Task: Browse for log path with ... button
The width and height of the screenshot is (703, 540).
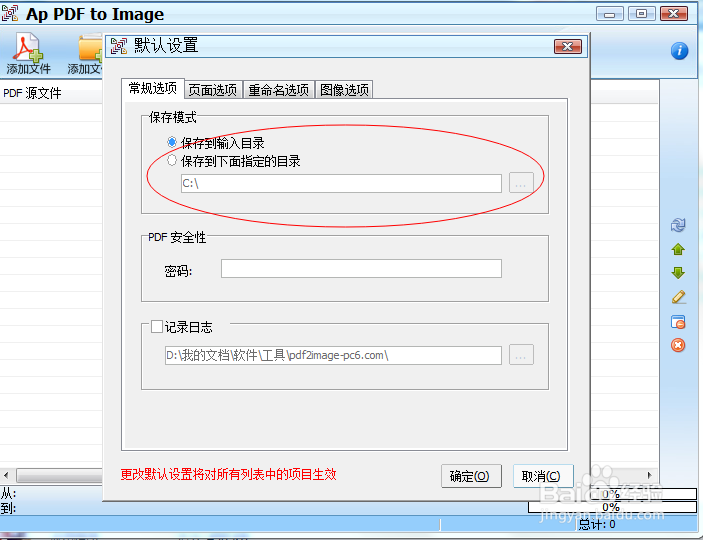Action: [521, 355]
